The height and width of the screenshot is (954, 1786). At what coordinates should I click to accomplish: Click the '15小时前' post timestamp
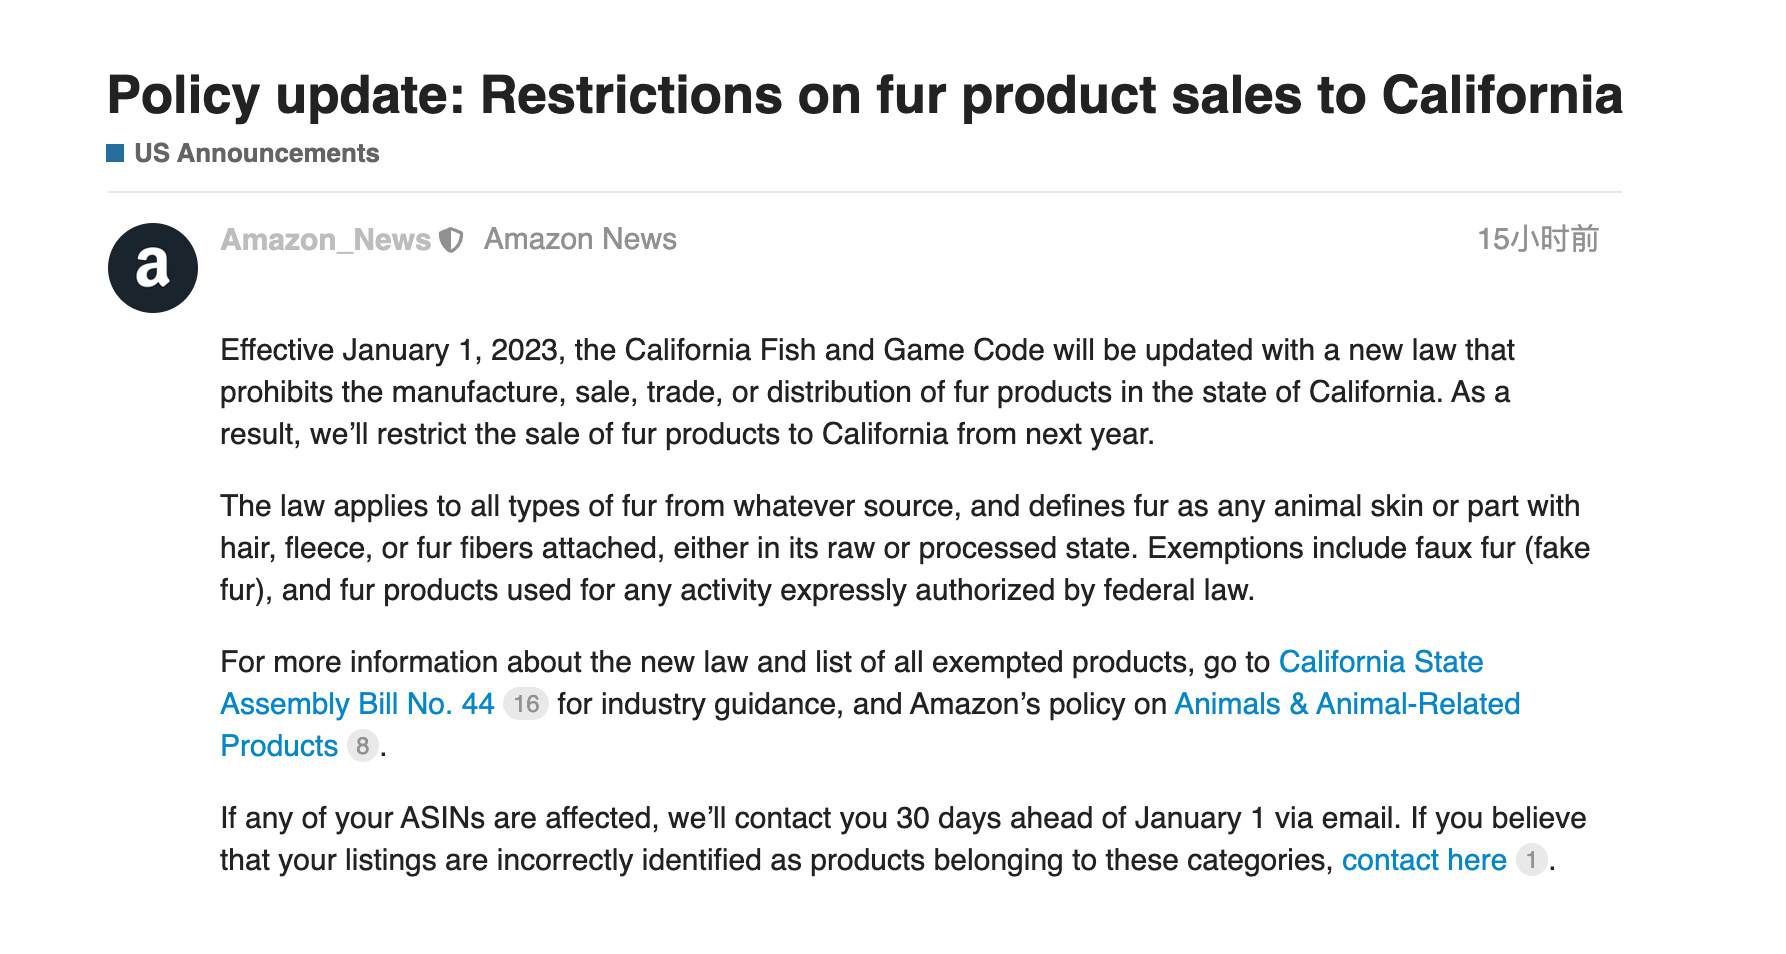click(x=1537, y=240)
